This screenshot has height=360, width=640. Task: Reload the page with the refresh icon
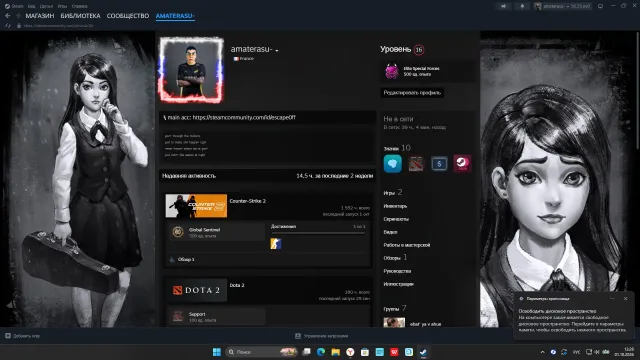click(x=8, y=25)
